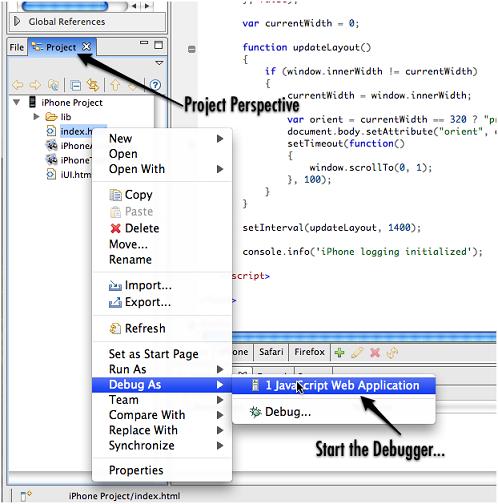Image resolution: width=498 pixels, height=504 pixels.
Task: Click the blue horizontal scrollbar thumb at top
Action: click(x=65, y=6)
